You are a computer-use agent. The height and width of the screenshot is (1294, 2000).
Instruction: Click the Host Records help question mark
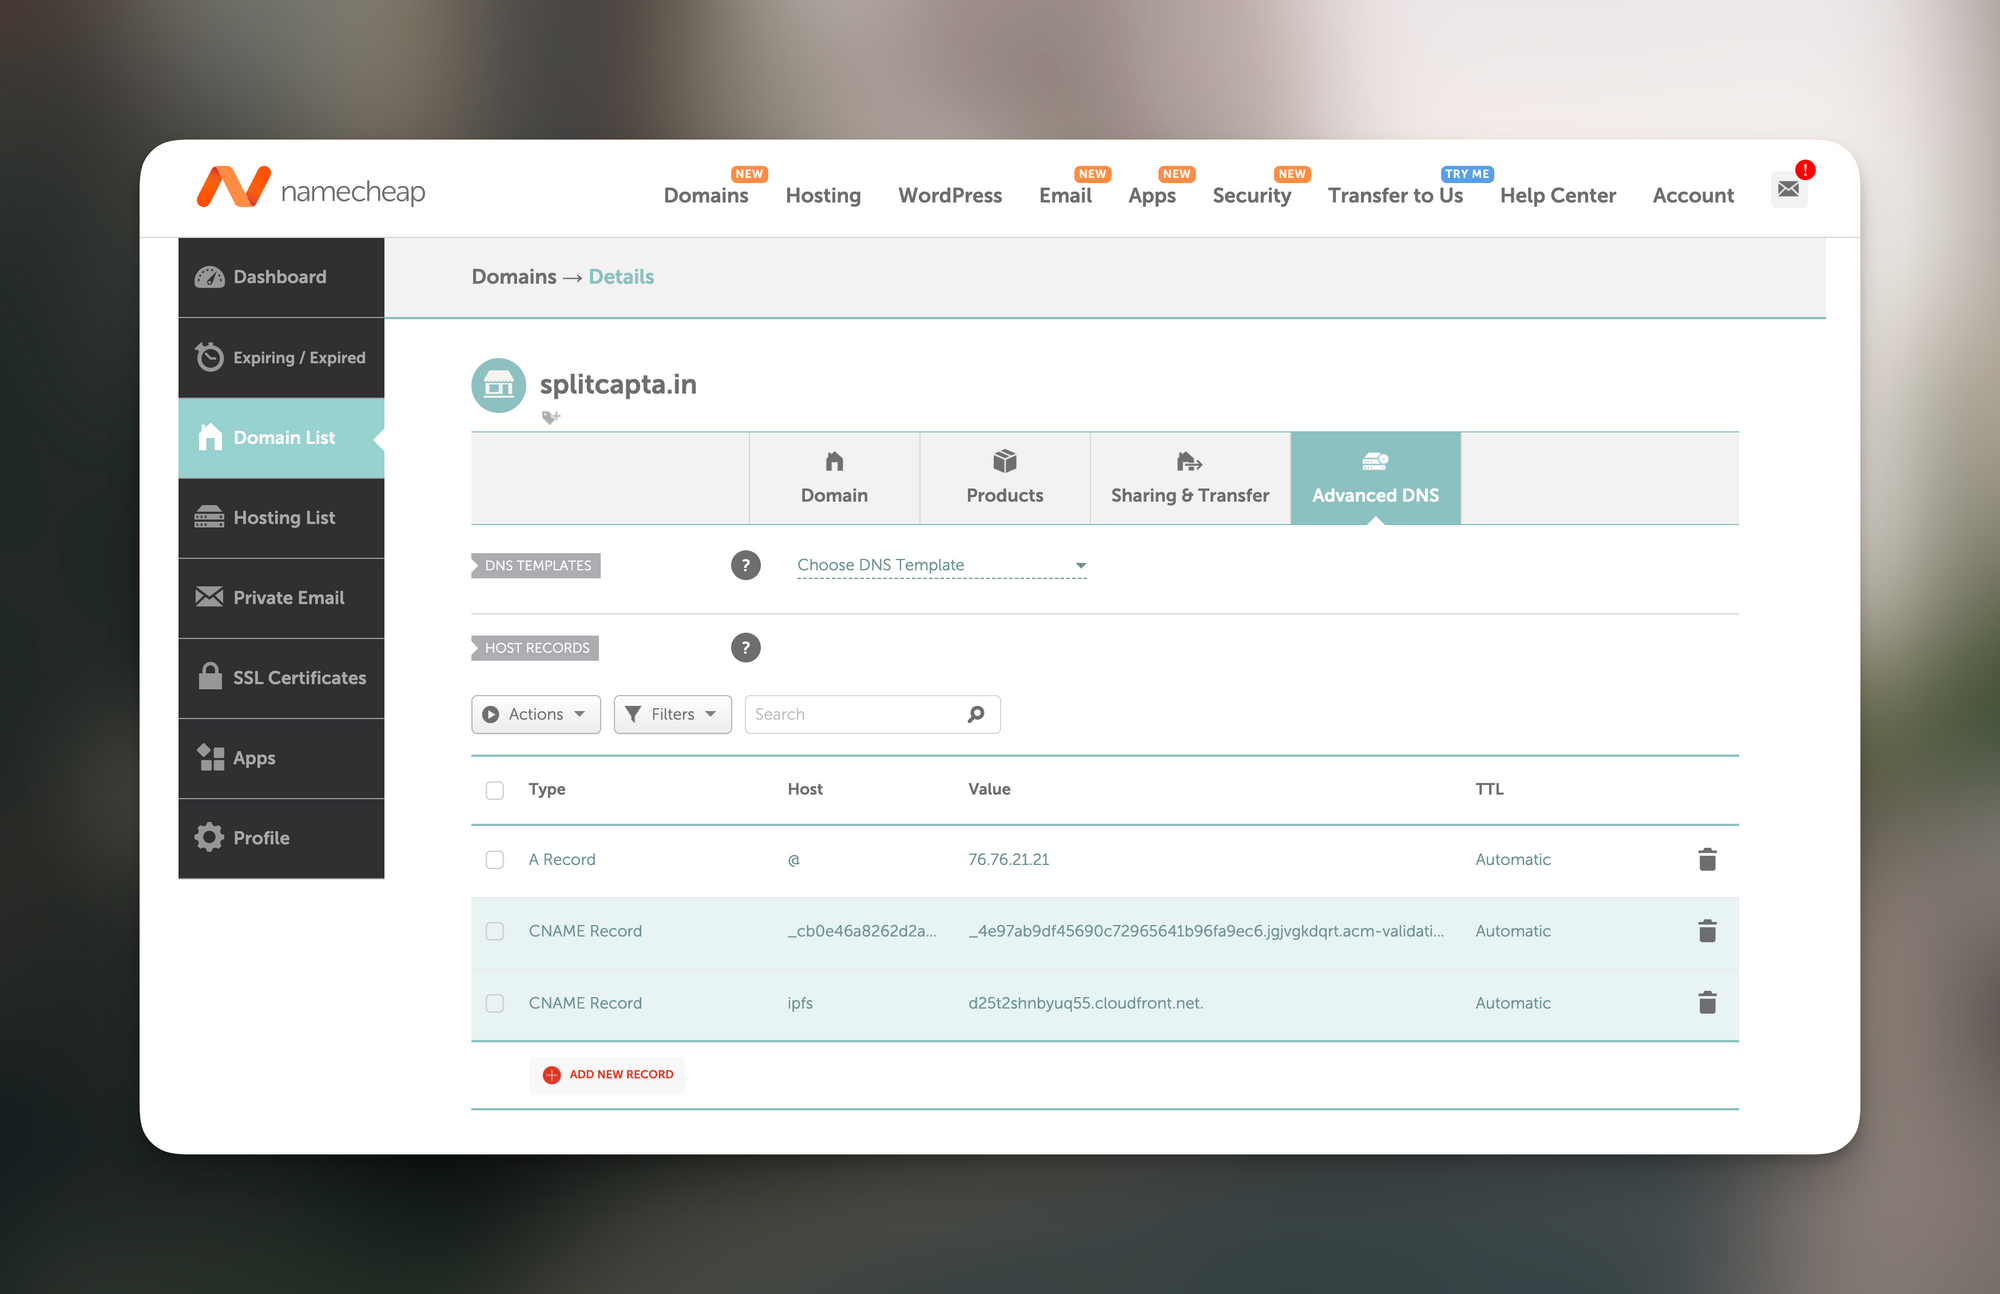(x=745, y=648)
